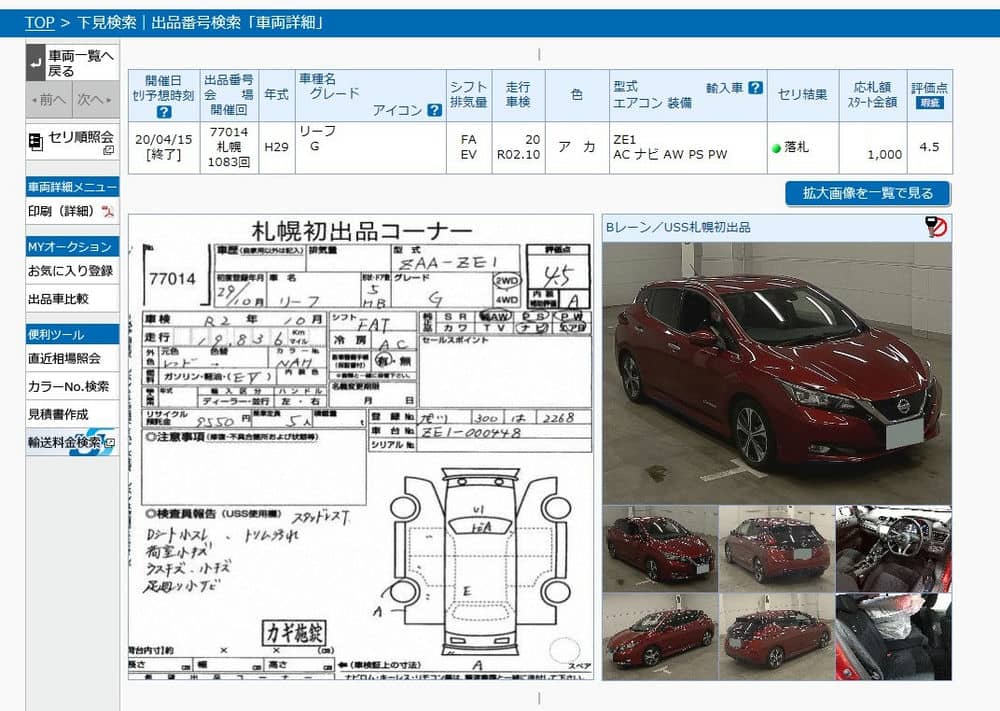This screenshot has width=1000, height=711.
Task: Click the no-key icon in photo header
Action: coord(935,226)
